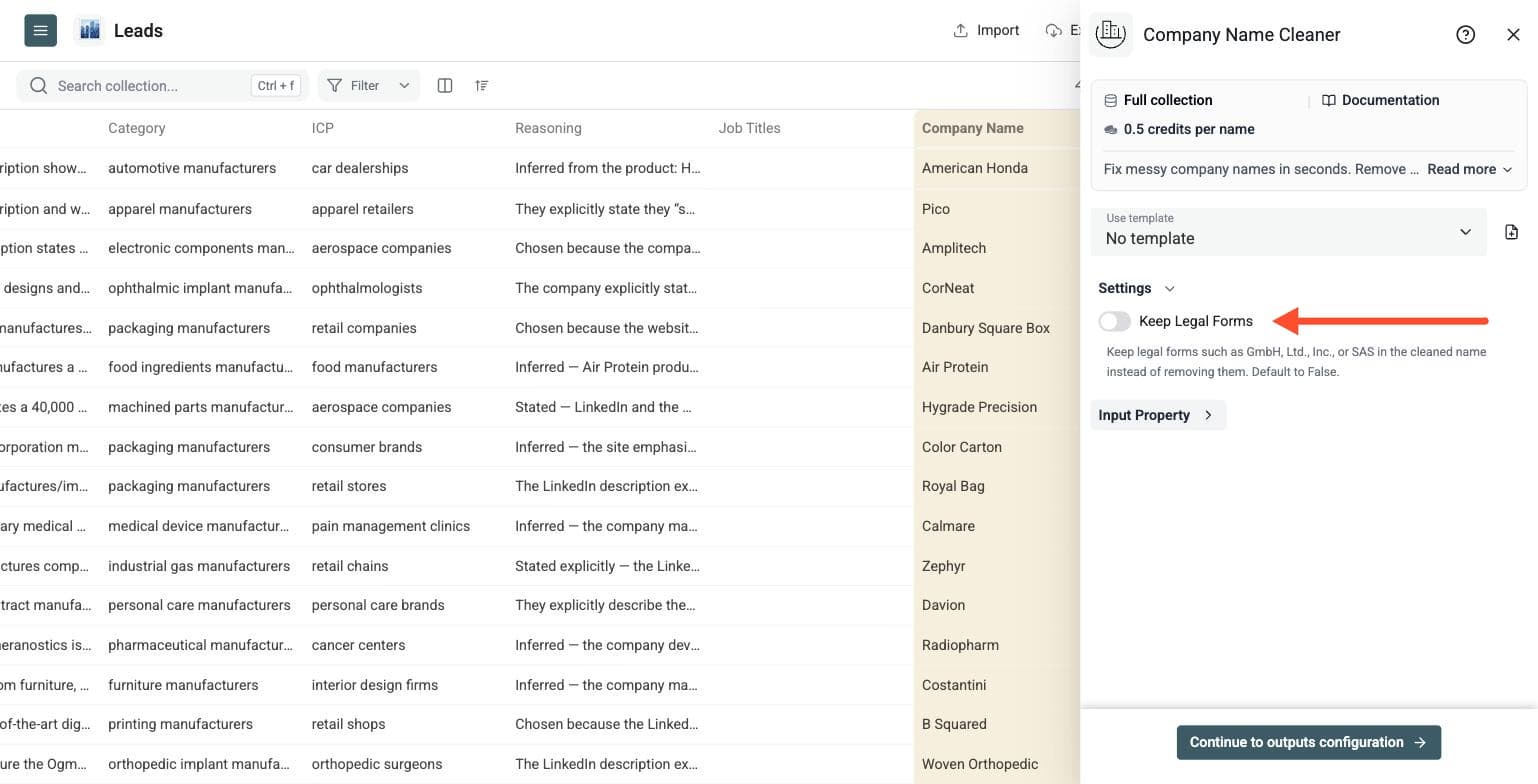Click the Job Titles column header
Viewport: 1538px width, 784px height.
(x=749, y=128)
